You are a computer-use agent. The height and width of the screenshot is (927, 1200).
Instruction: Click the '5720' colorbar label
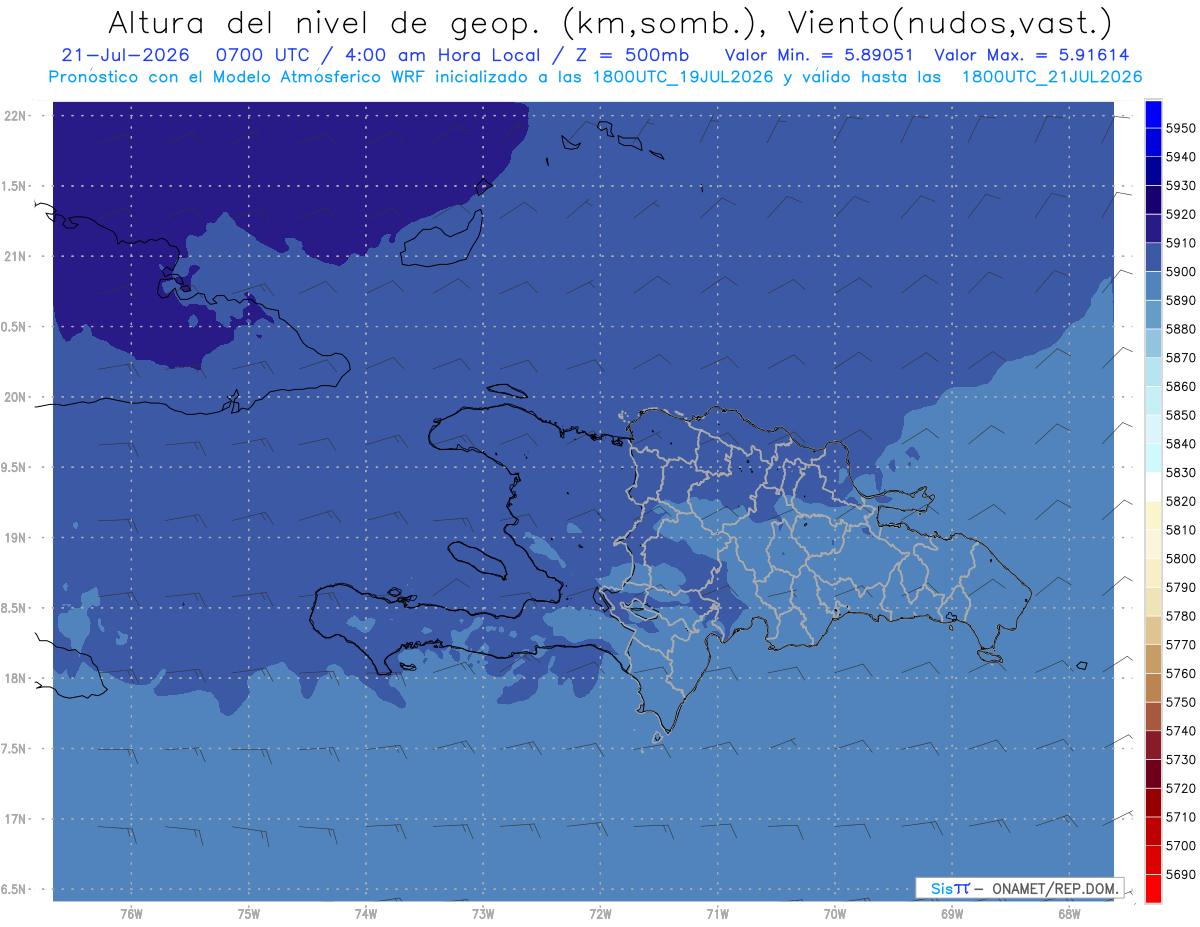pos(1180,788)
